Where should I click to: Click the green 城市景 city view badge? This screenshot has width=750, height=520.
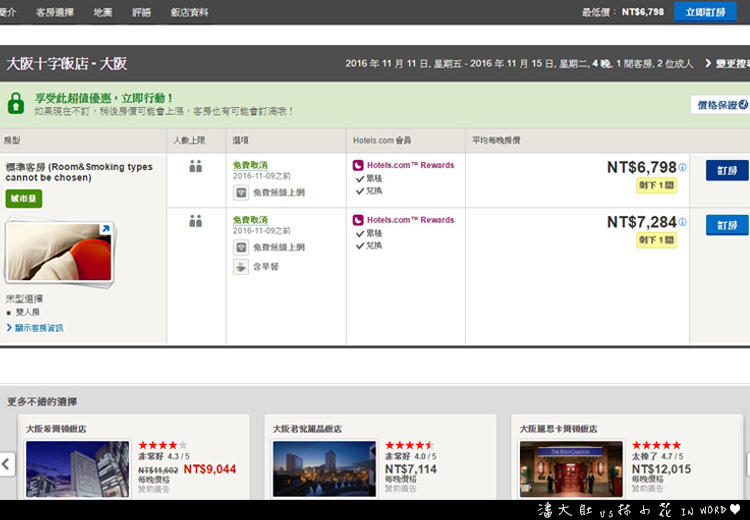point(24,199)
